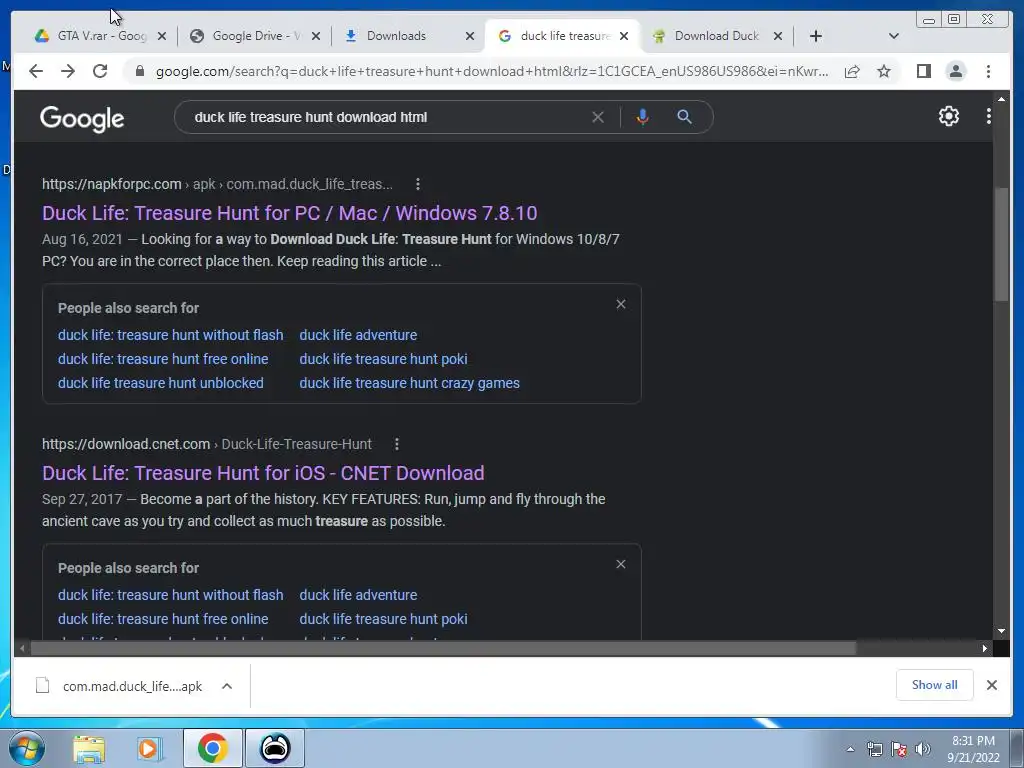Search duck life: treasure hunt free online in first box
Screen dimensions: 1024x768
(x=163, y=359)
